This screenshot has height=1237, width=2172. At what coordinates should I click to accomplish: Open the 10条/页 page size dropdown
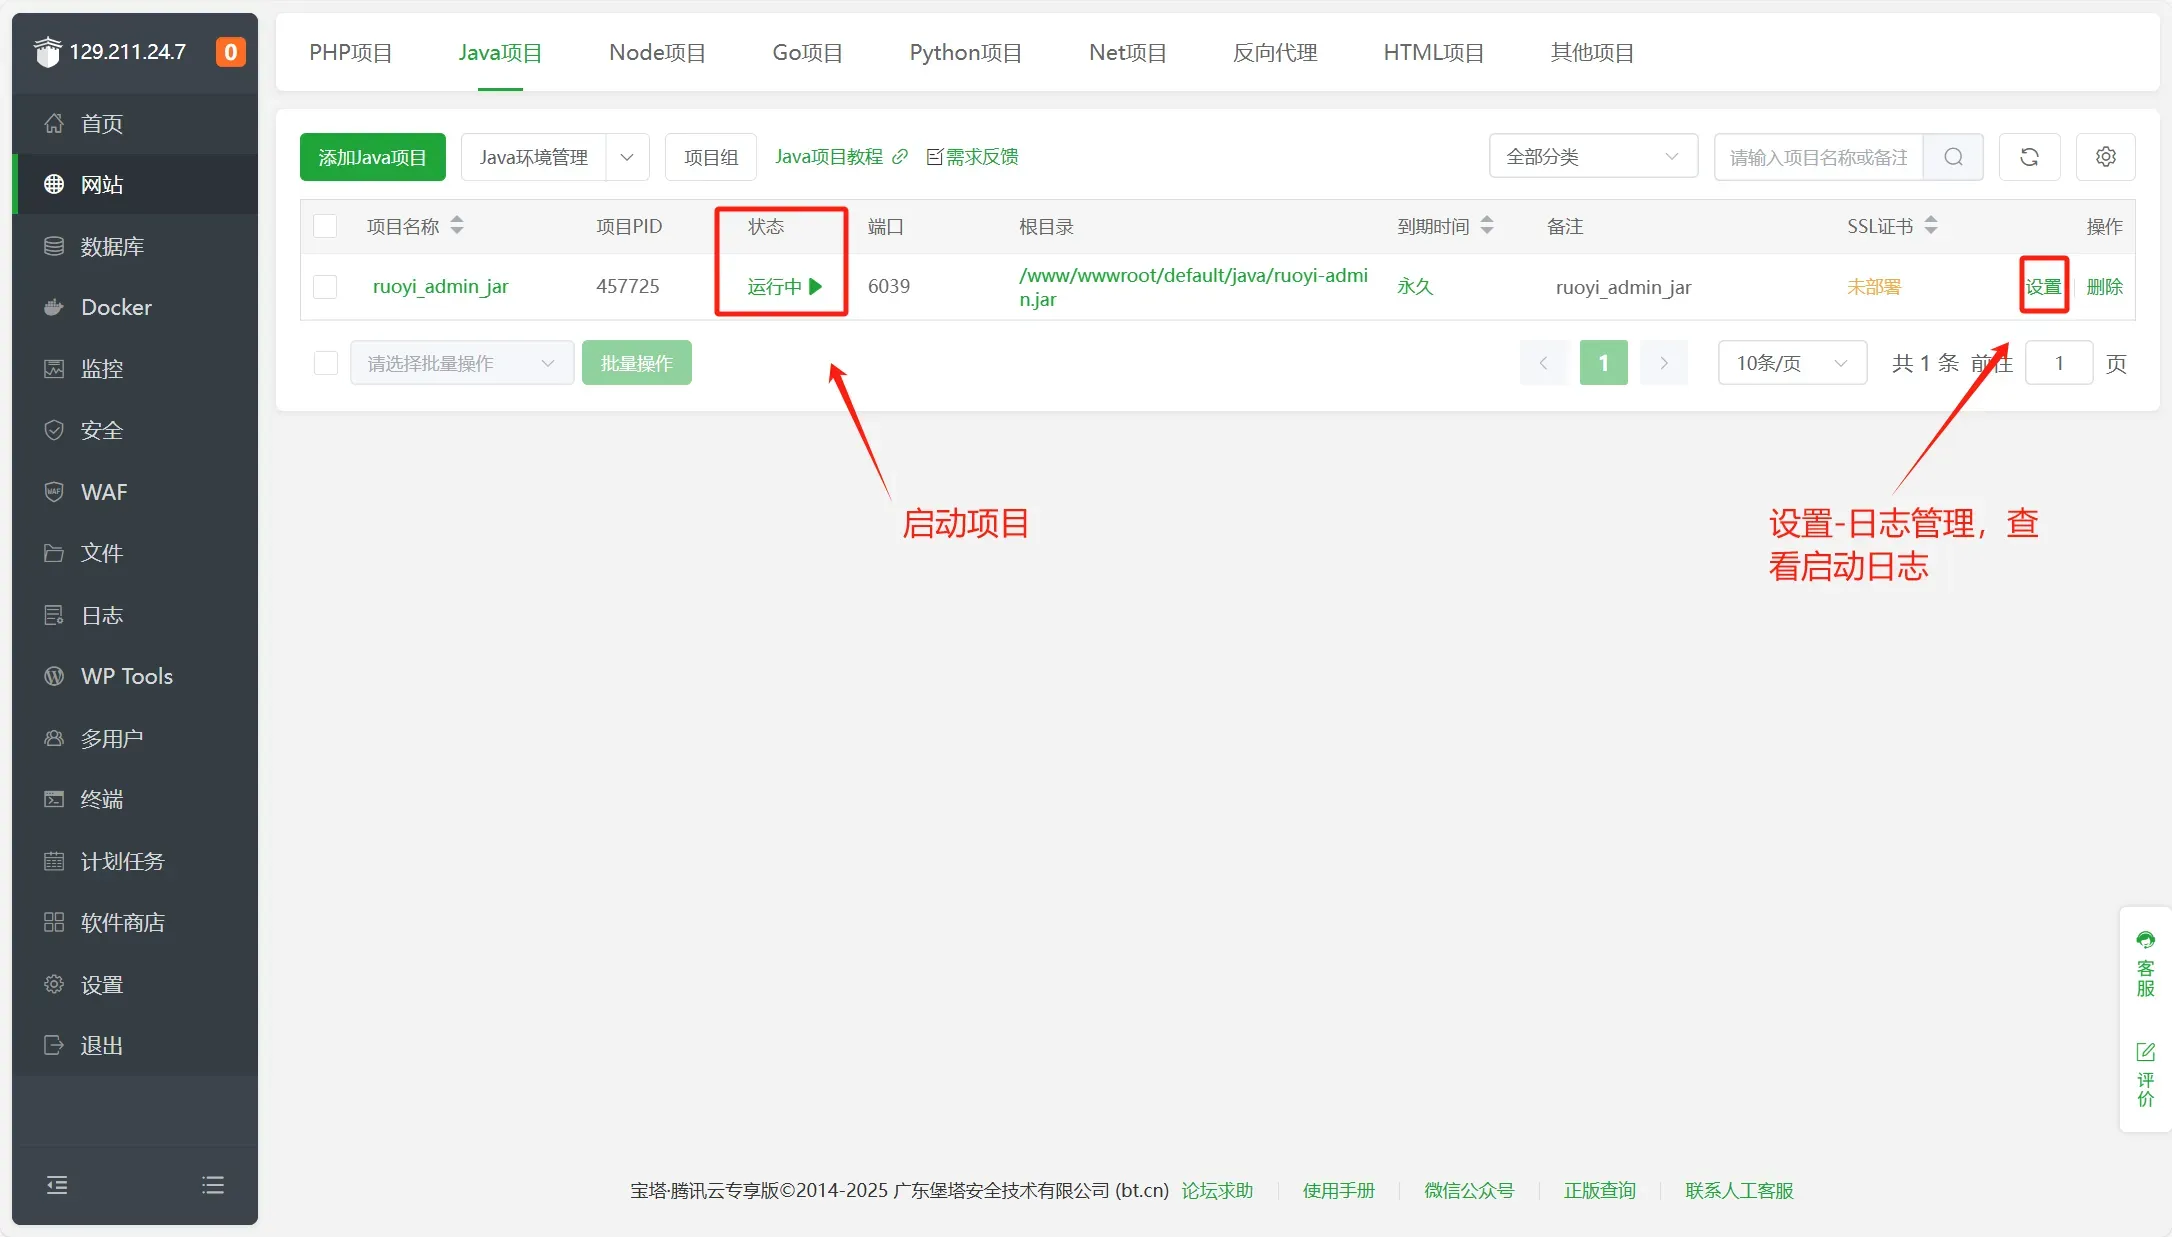(x=1791, y=363)
